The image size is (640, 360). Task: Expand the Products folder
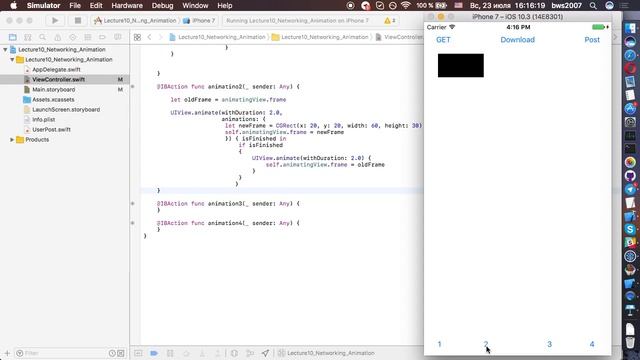click(x=12, y=140)
